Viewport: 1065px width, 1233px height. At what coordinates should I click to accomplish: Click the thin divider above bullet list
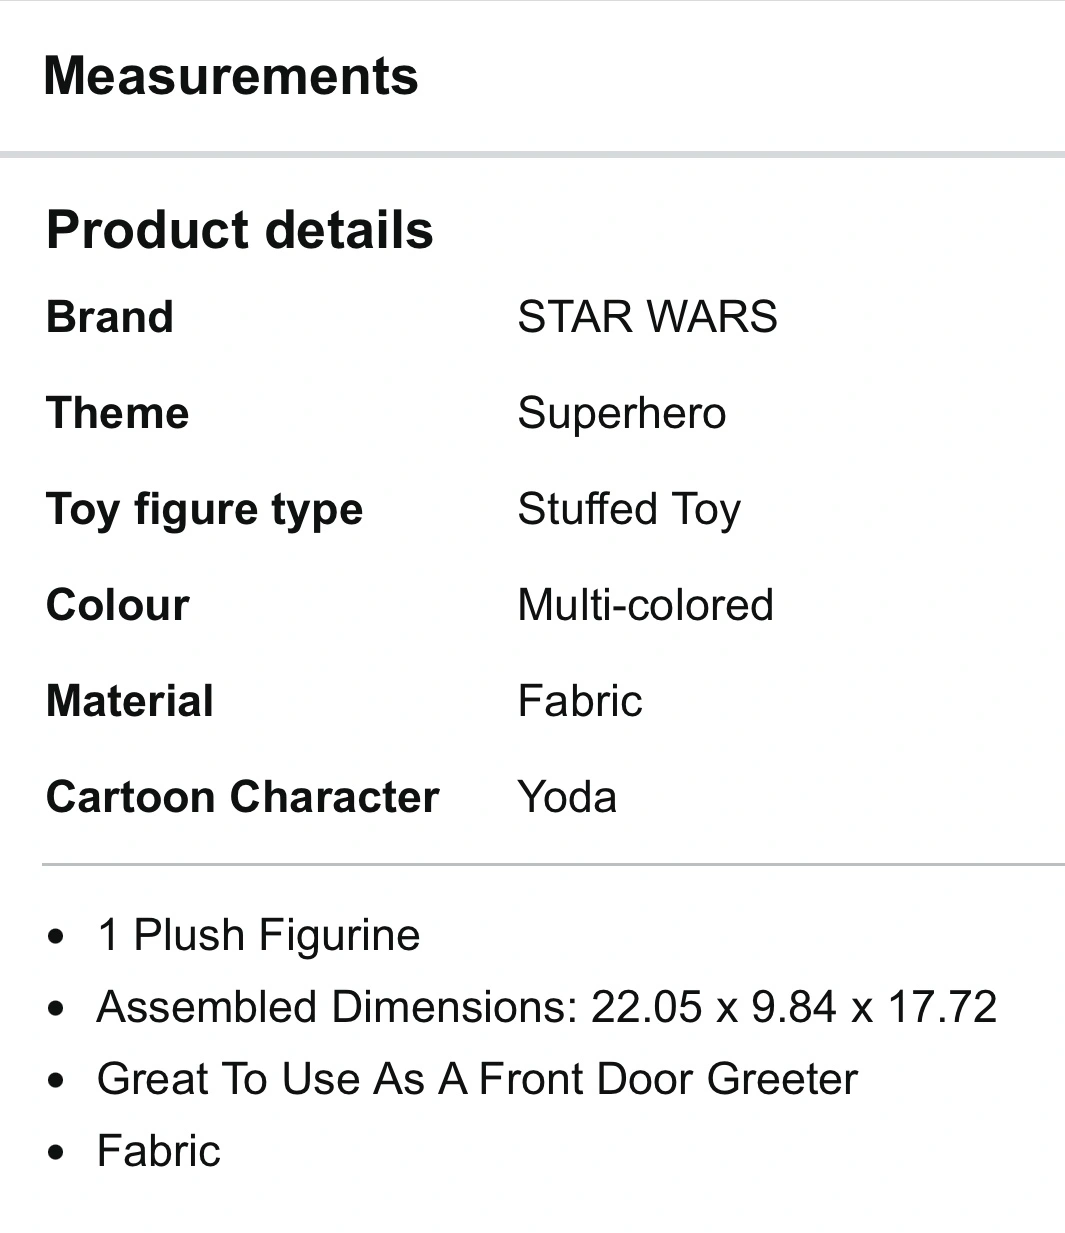pyautogui.click(x=552, y=863)
